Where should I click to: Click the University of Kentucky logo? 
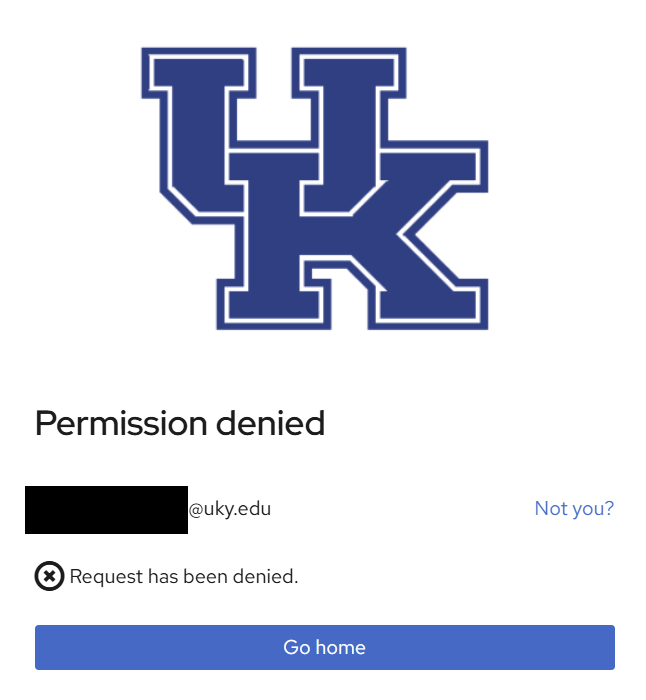coord(315,187)
